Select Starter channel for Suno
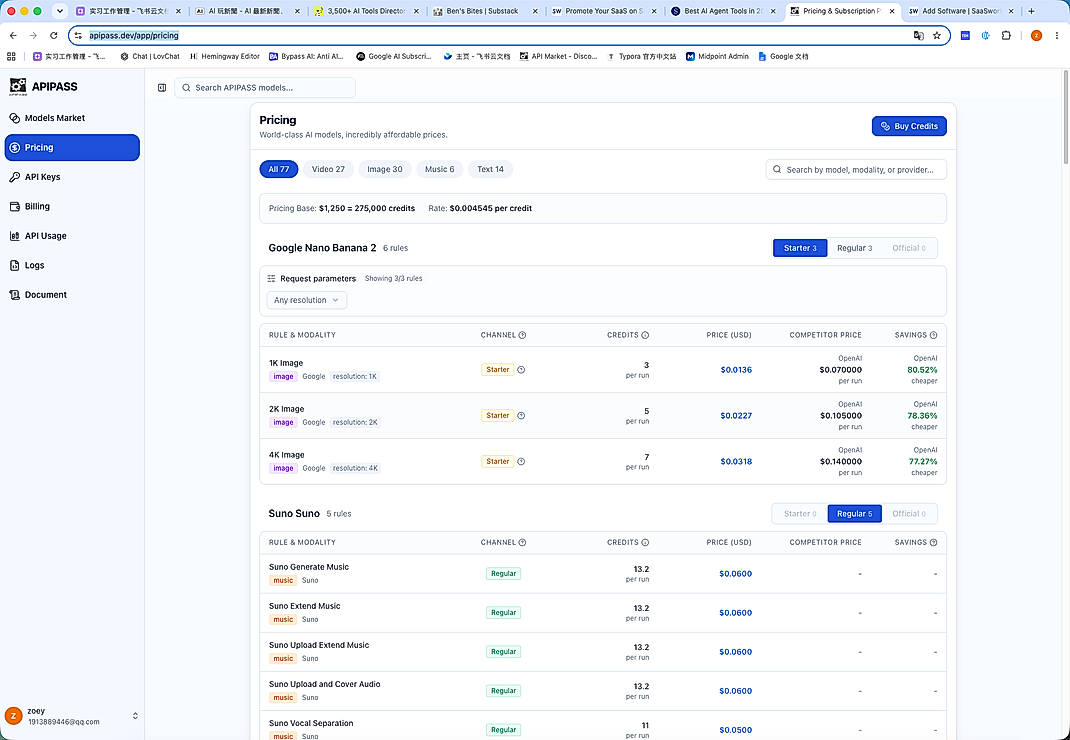This screenshot has width=1070, height=740. tap(800, 513)
